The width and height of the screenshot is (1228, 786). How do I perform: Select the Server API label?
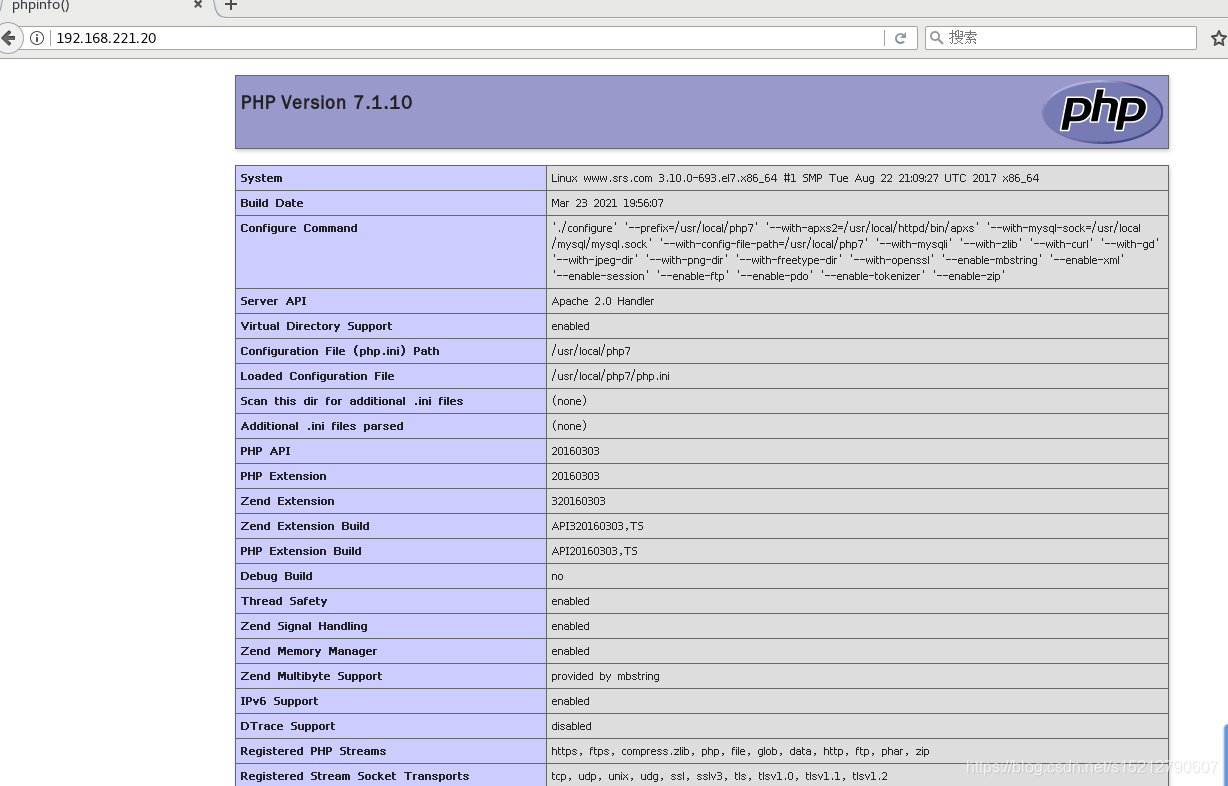click(275, 301)
